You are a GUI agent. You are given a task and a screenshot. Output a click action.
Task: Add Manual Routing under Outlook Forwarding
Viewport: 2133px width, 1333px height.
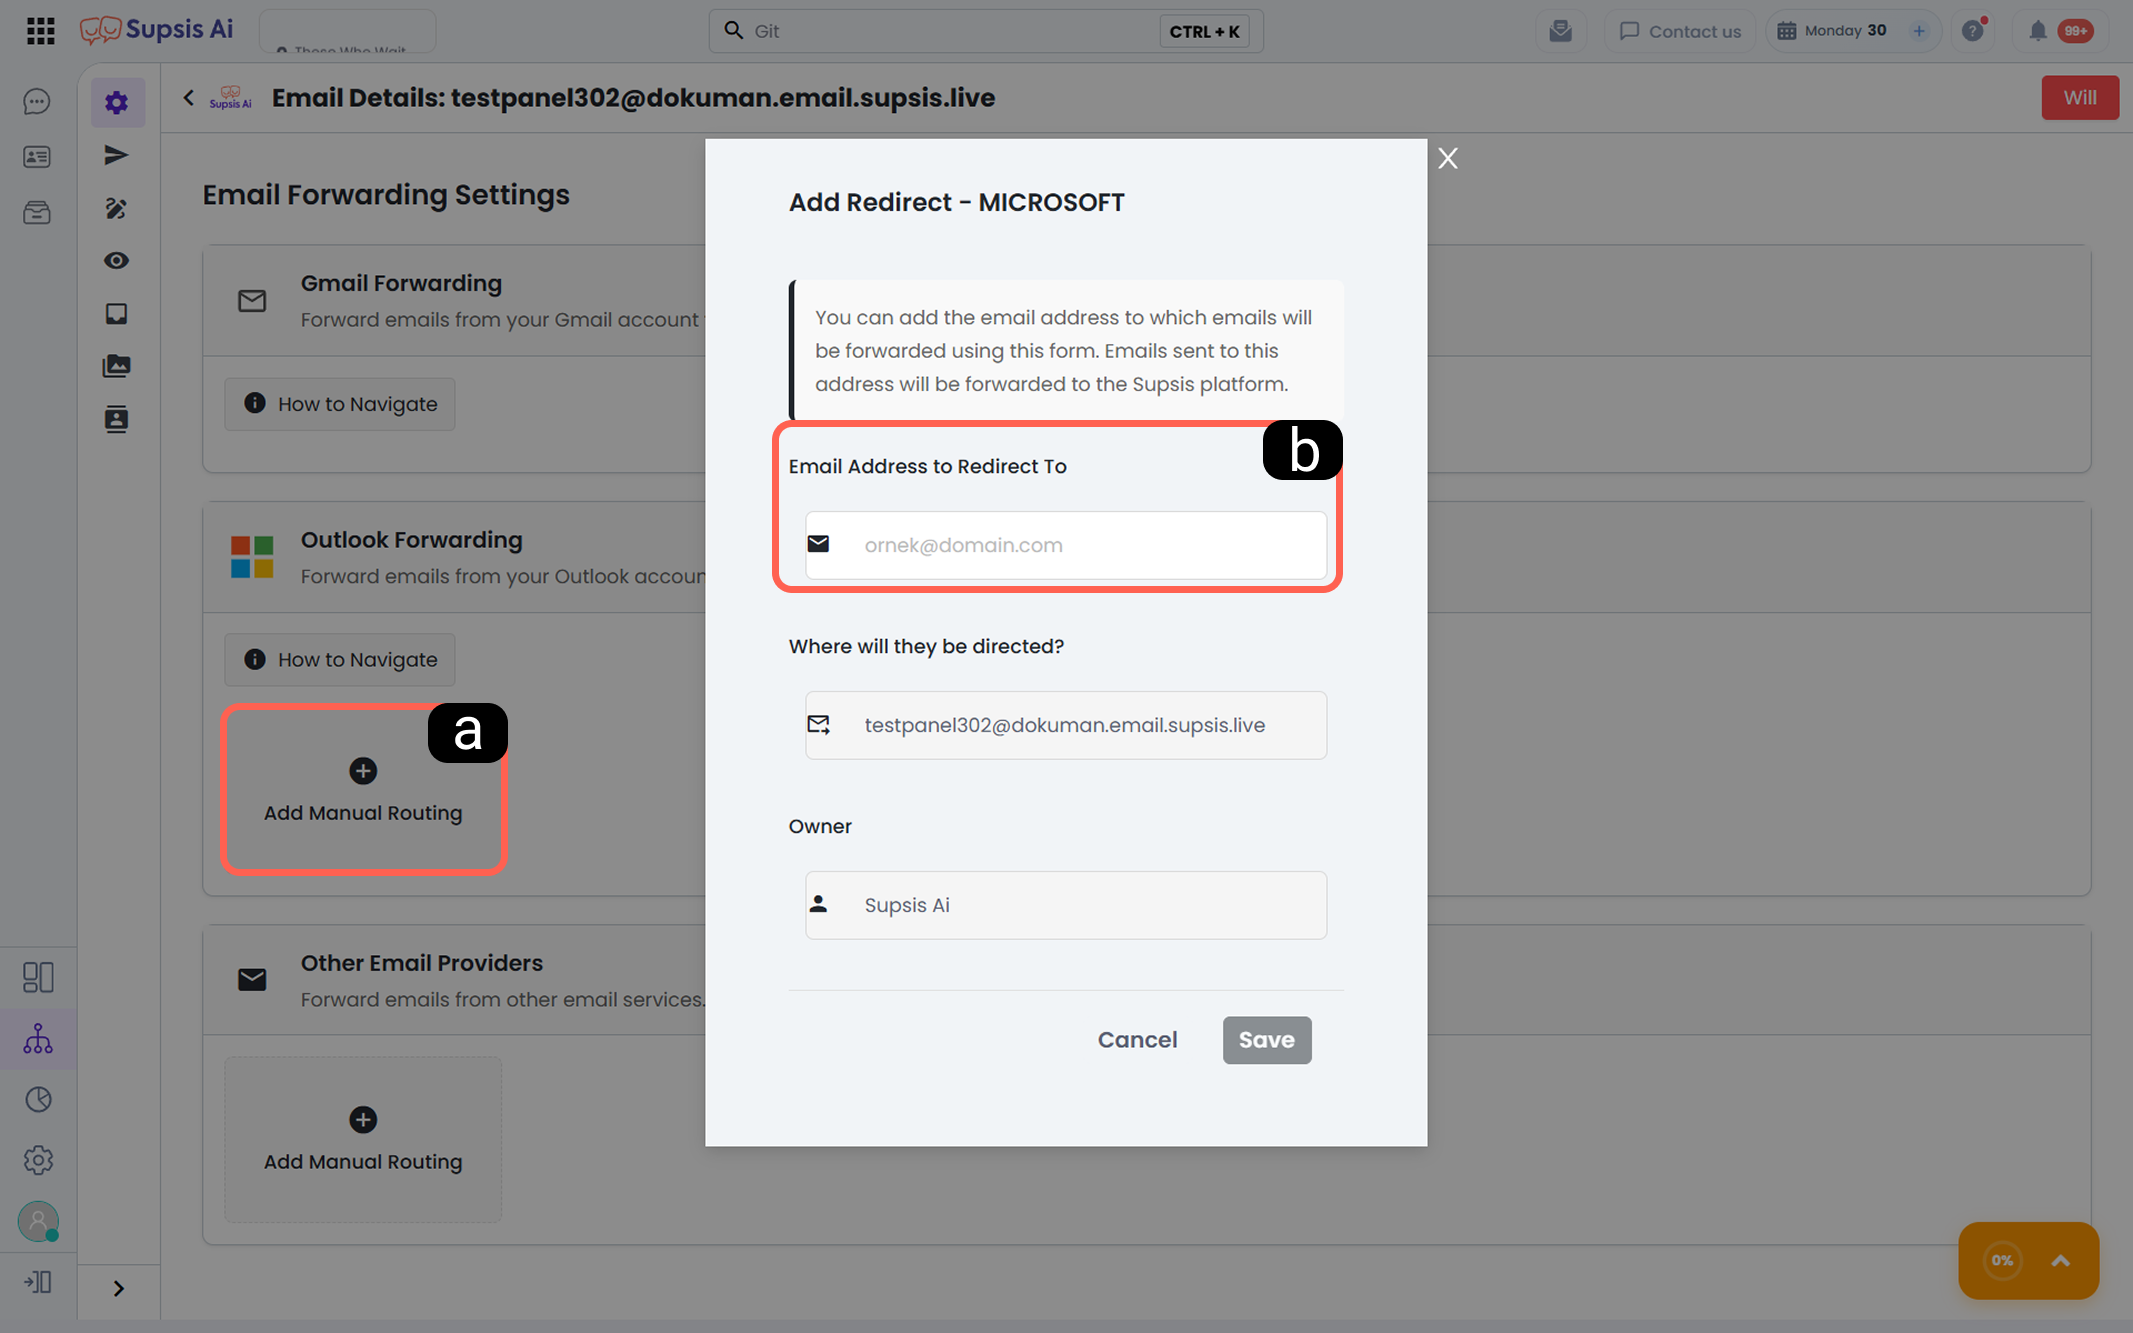[363, 790]
